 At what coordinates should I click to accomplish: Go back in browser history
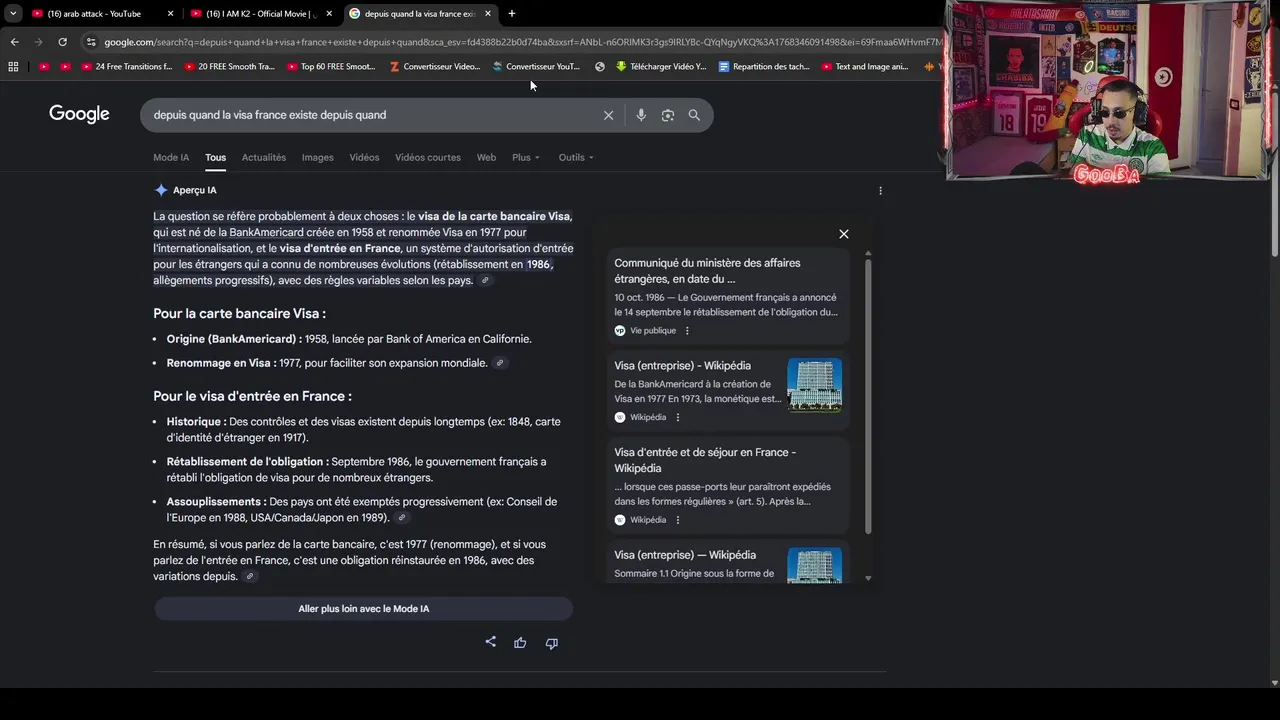click(14, 42)
